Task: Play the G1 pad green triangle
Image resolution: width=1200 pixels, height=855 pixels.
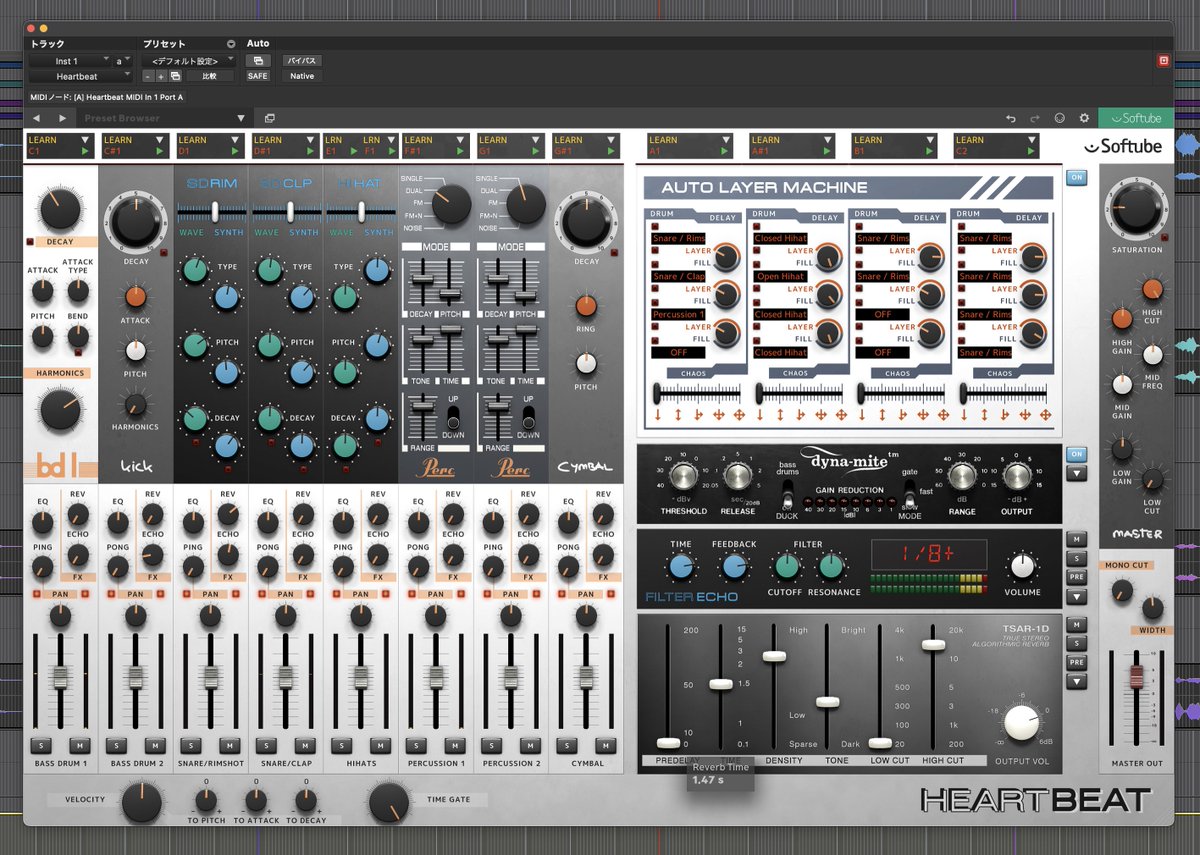Action: tap(538, 151)
